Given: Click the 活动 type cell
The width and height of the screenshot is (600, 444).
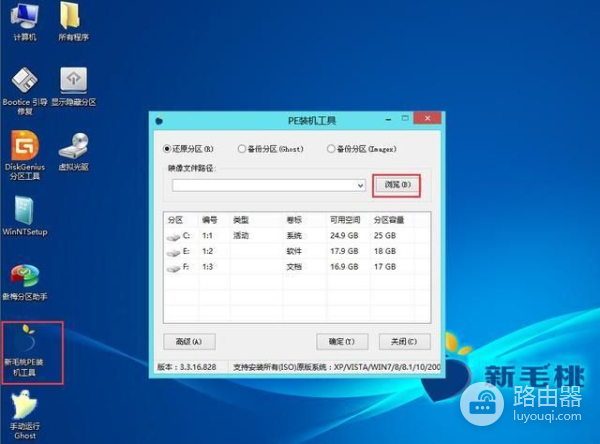Looking at the screenshot, I should click(241, 236).
